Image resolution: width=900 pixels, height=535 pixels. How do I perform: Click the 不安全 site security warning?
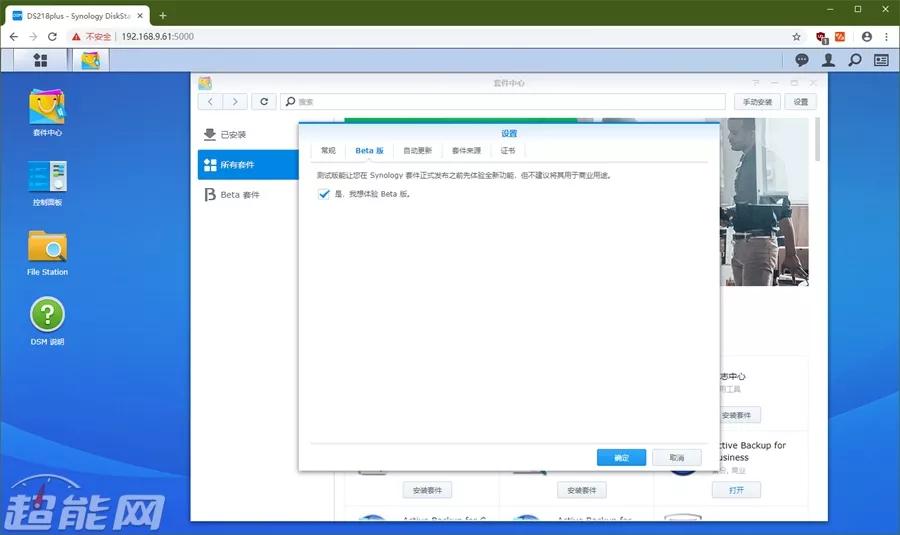point(91,37)
